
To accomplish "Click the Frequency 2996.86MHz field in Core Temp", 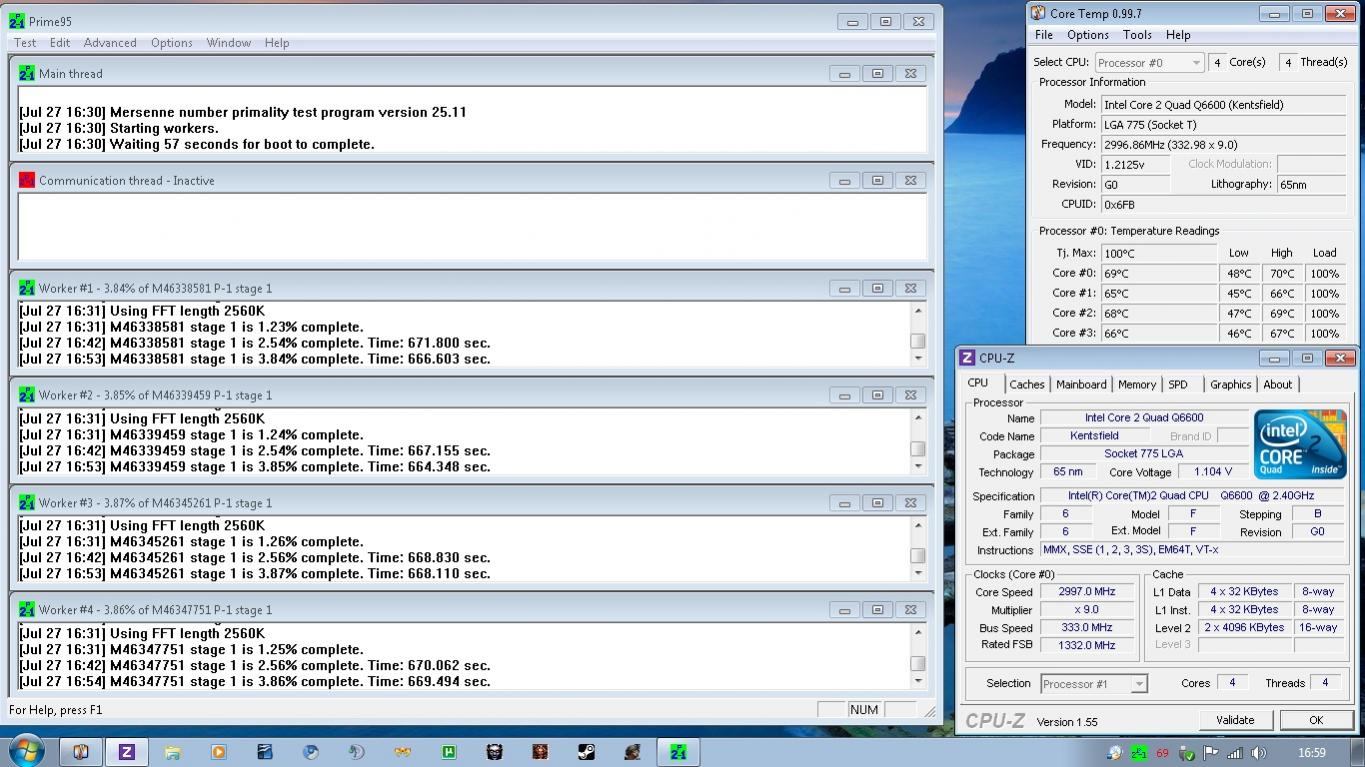I will [1223, 144].
